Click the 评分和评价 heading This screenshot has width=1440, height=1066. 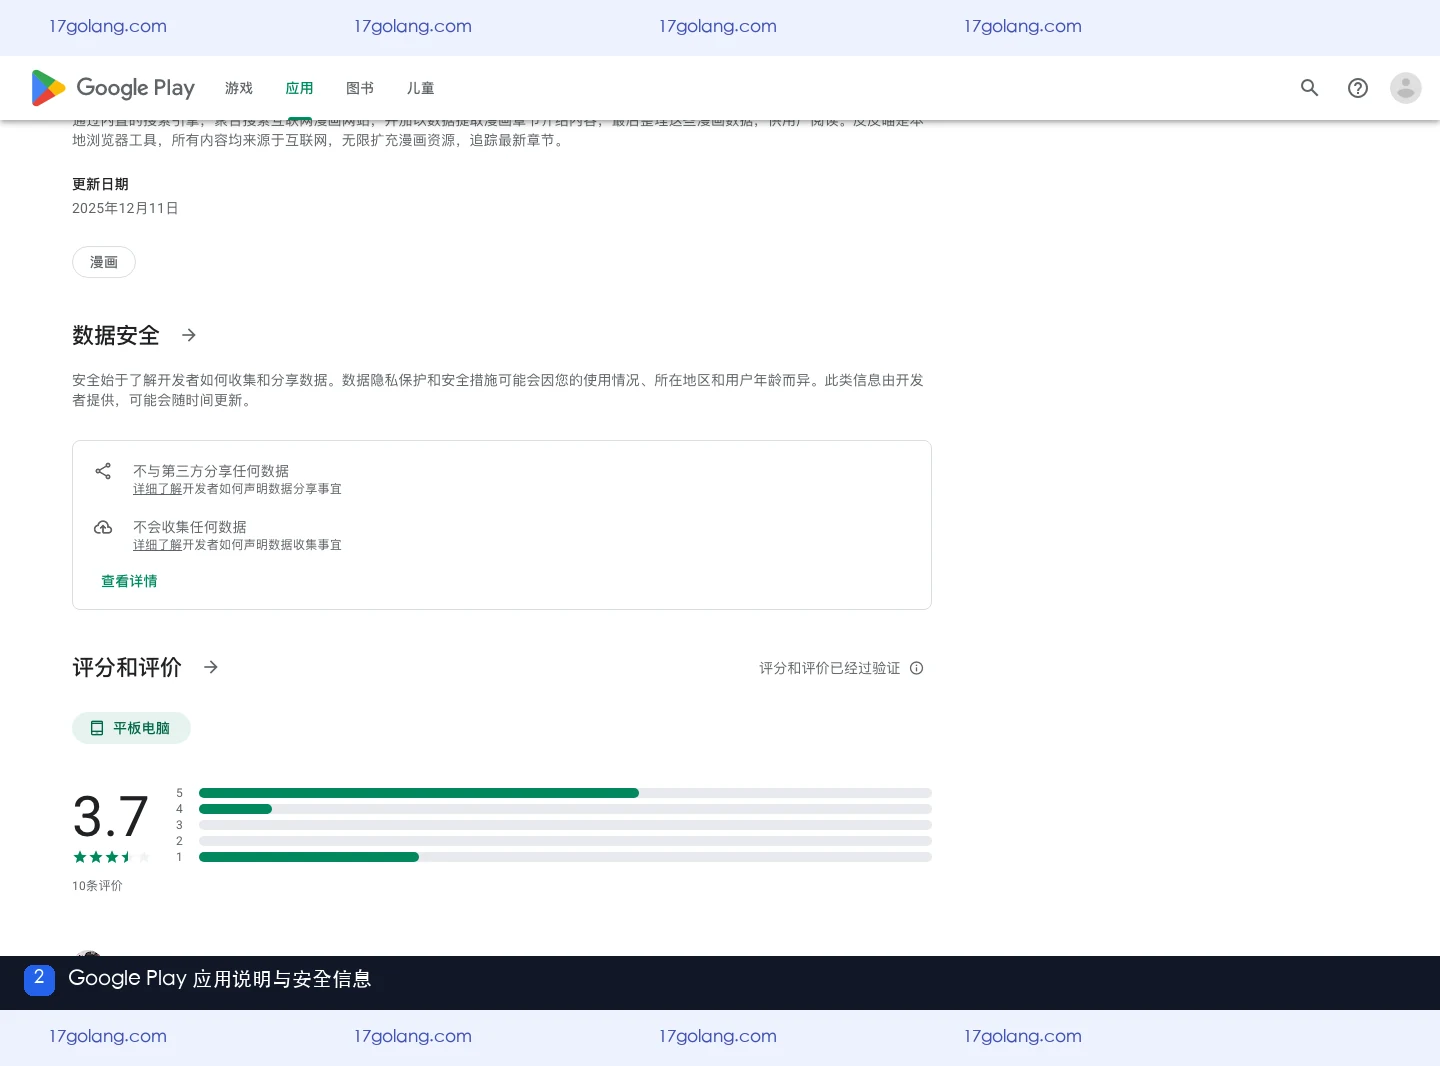click(x=127, y=667)
